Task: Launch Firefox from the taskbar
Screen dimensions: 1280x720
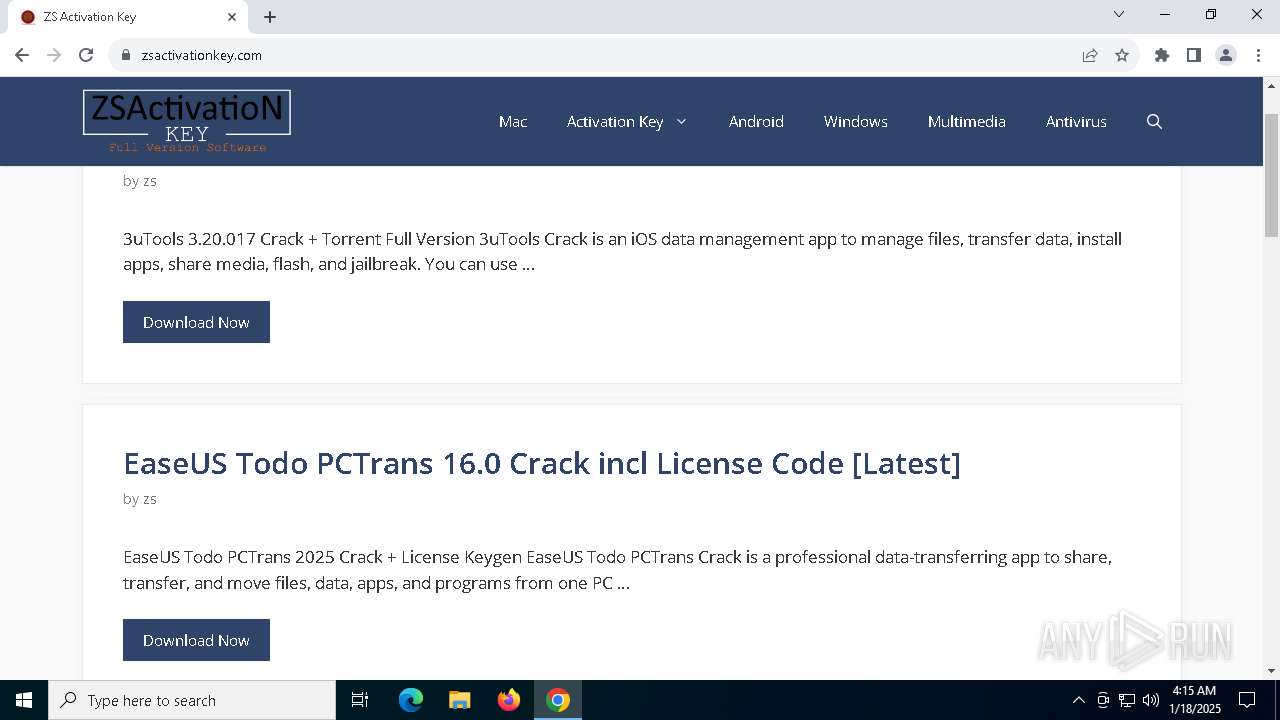Action: pyautogui.click(x=509, y=700)
